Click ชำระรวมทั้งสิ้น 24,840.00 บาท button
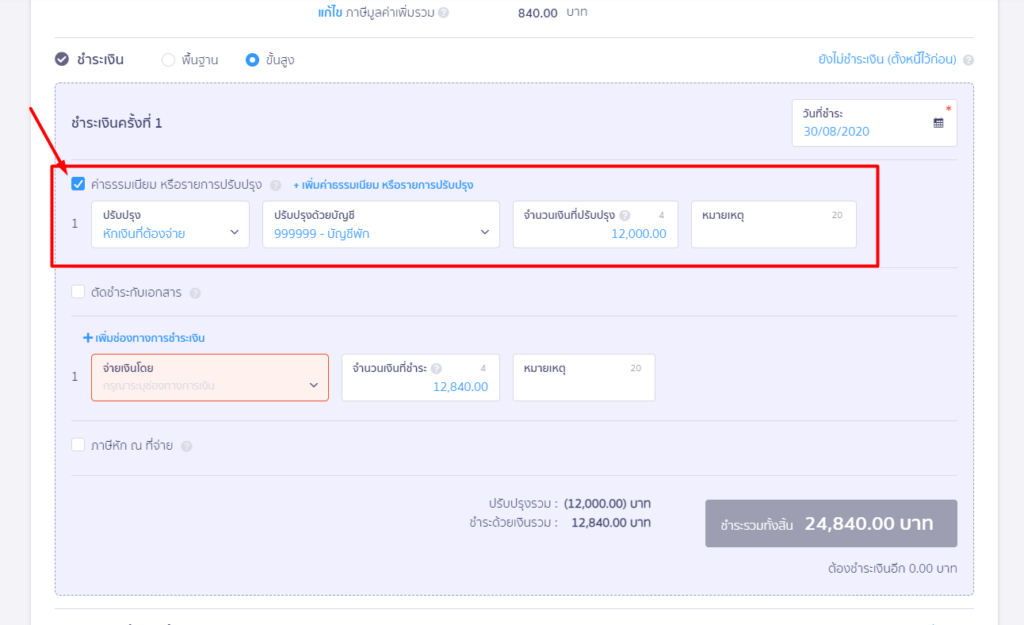Viewport: 1024px width, 625px height. tap(831, 524)
